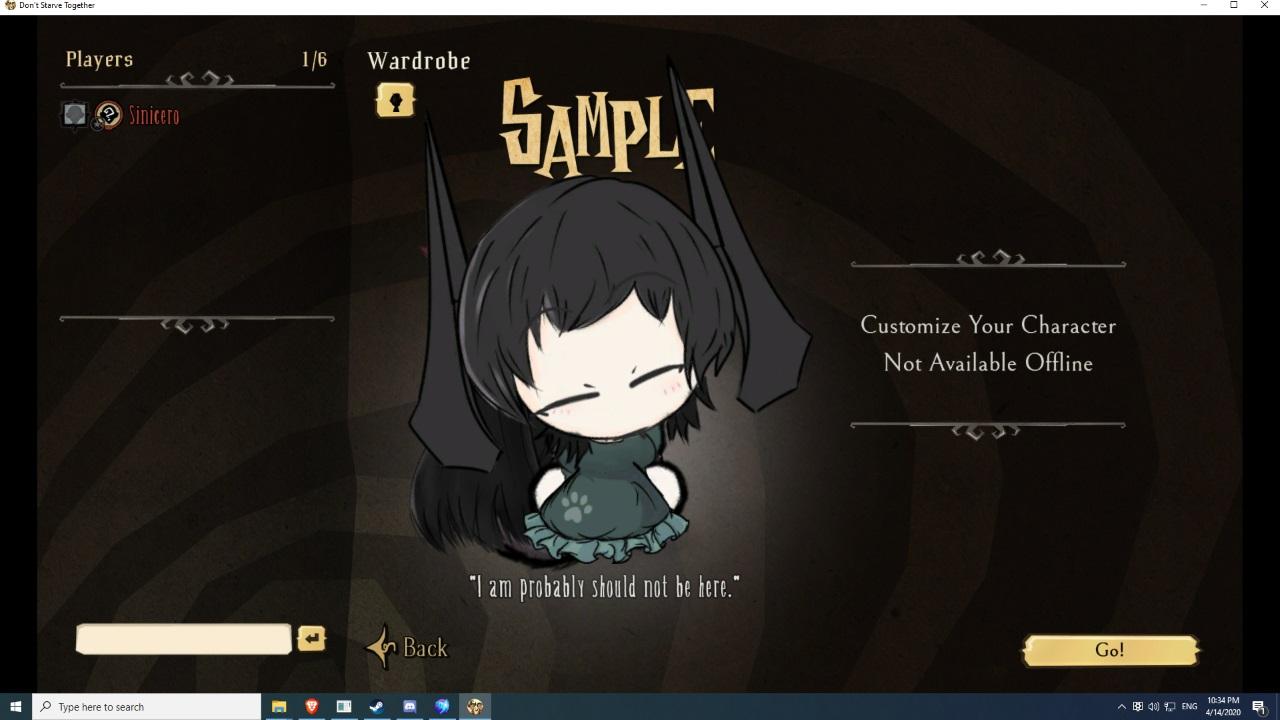Click the Customize Your Character notice
This screenshot has height=720, width=1280.
[988, 326]
